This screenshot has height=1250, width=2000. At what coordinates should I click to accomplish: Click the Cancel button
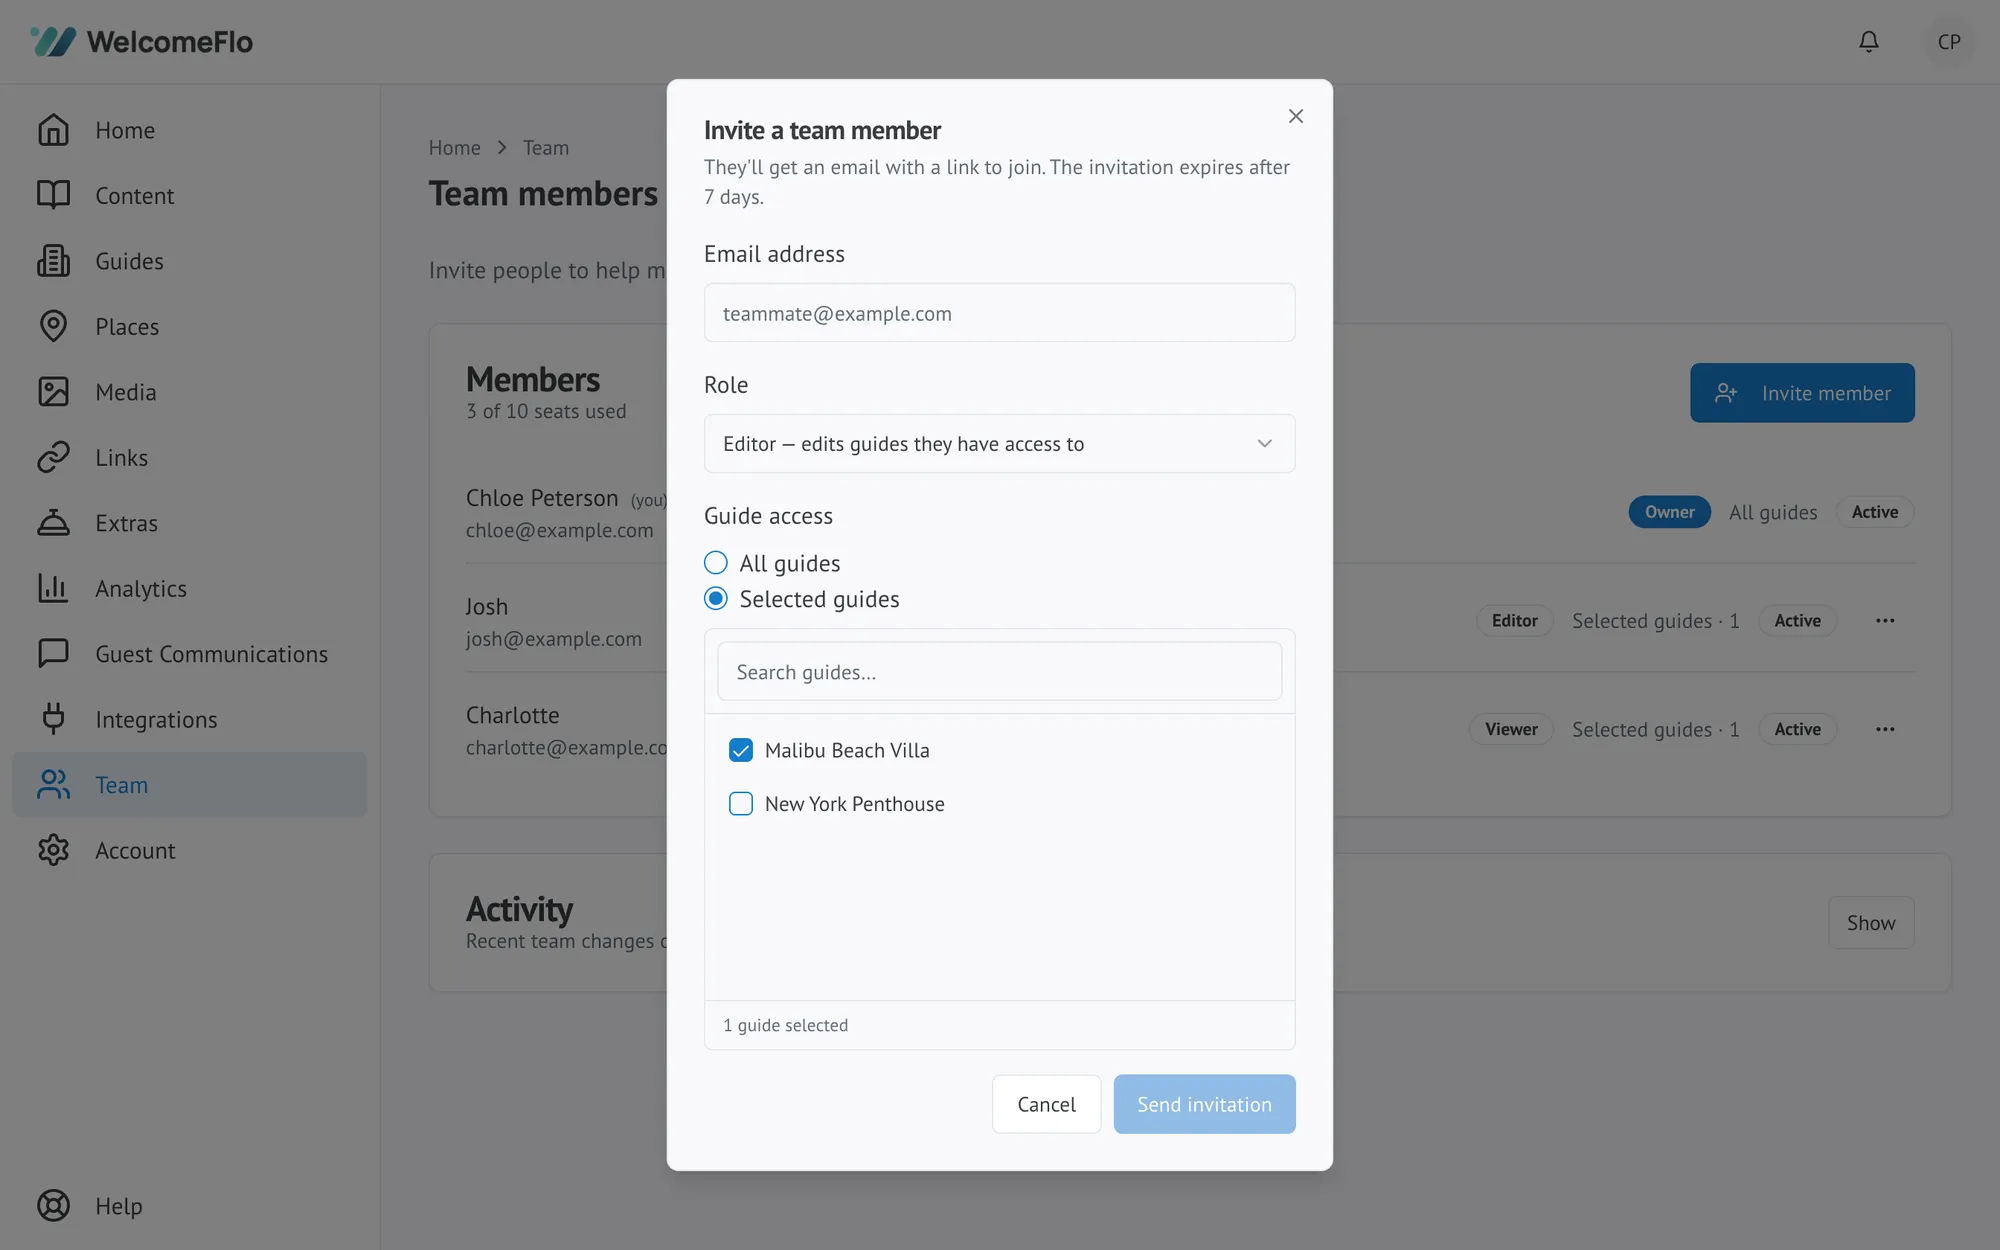click(x=1046, y=1104)
